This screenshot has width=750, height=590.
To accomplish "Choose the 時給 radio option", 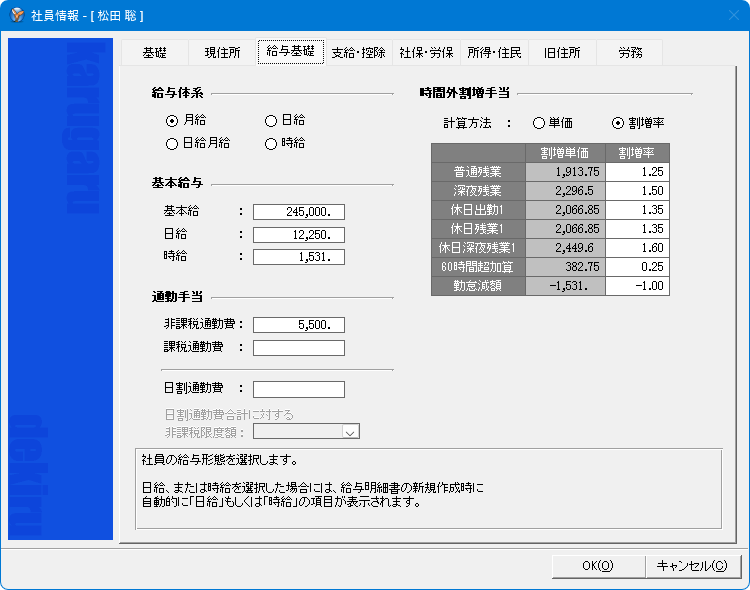I will tap(271, 144).
